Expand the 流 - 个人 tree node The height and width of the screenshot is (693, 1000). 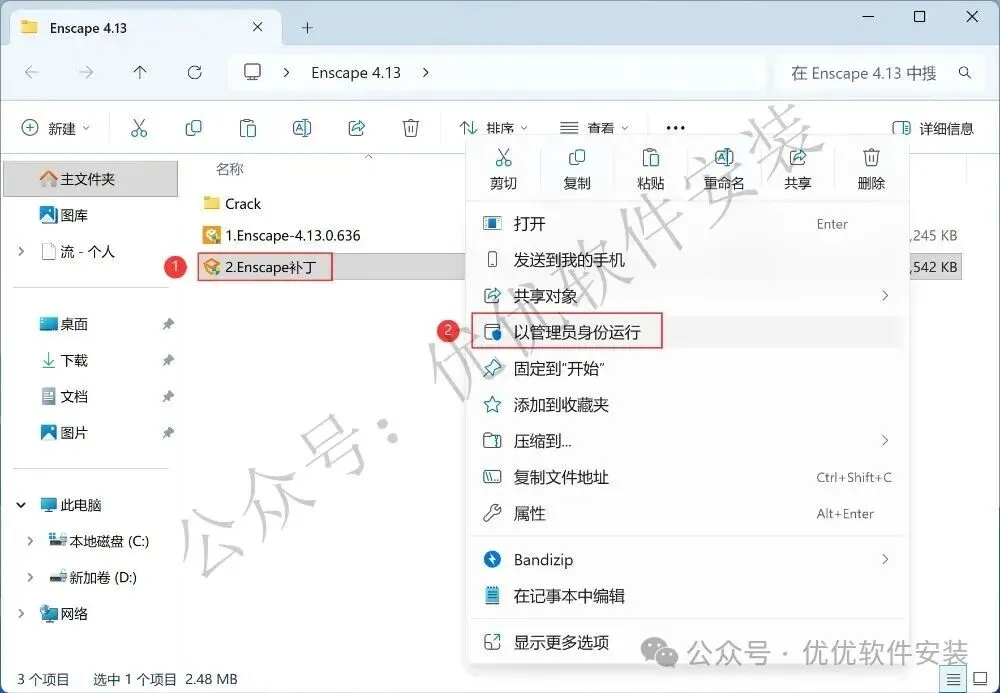coord(21,252)
